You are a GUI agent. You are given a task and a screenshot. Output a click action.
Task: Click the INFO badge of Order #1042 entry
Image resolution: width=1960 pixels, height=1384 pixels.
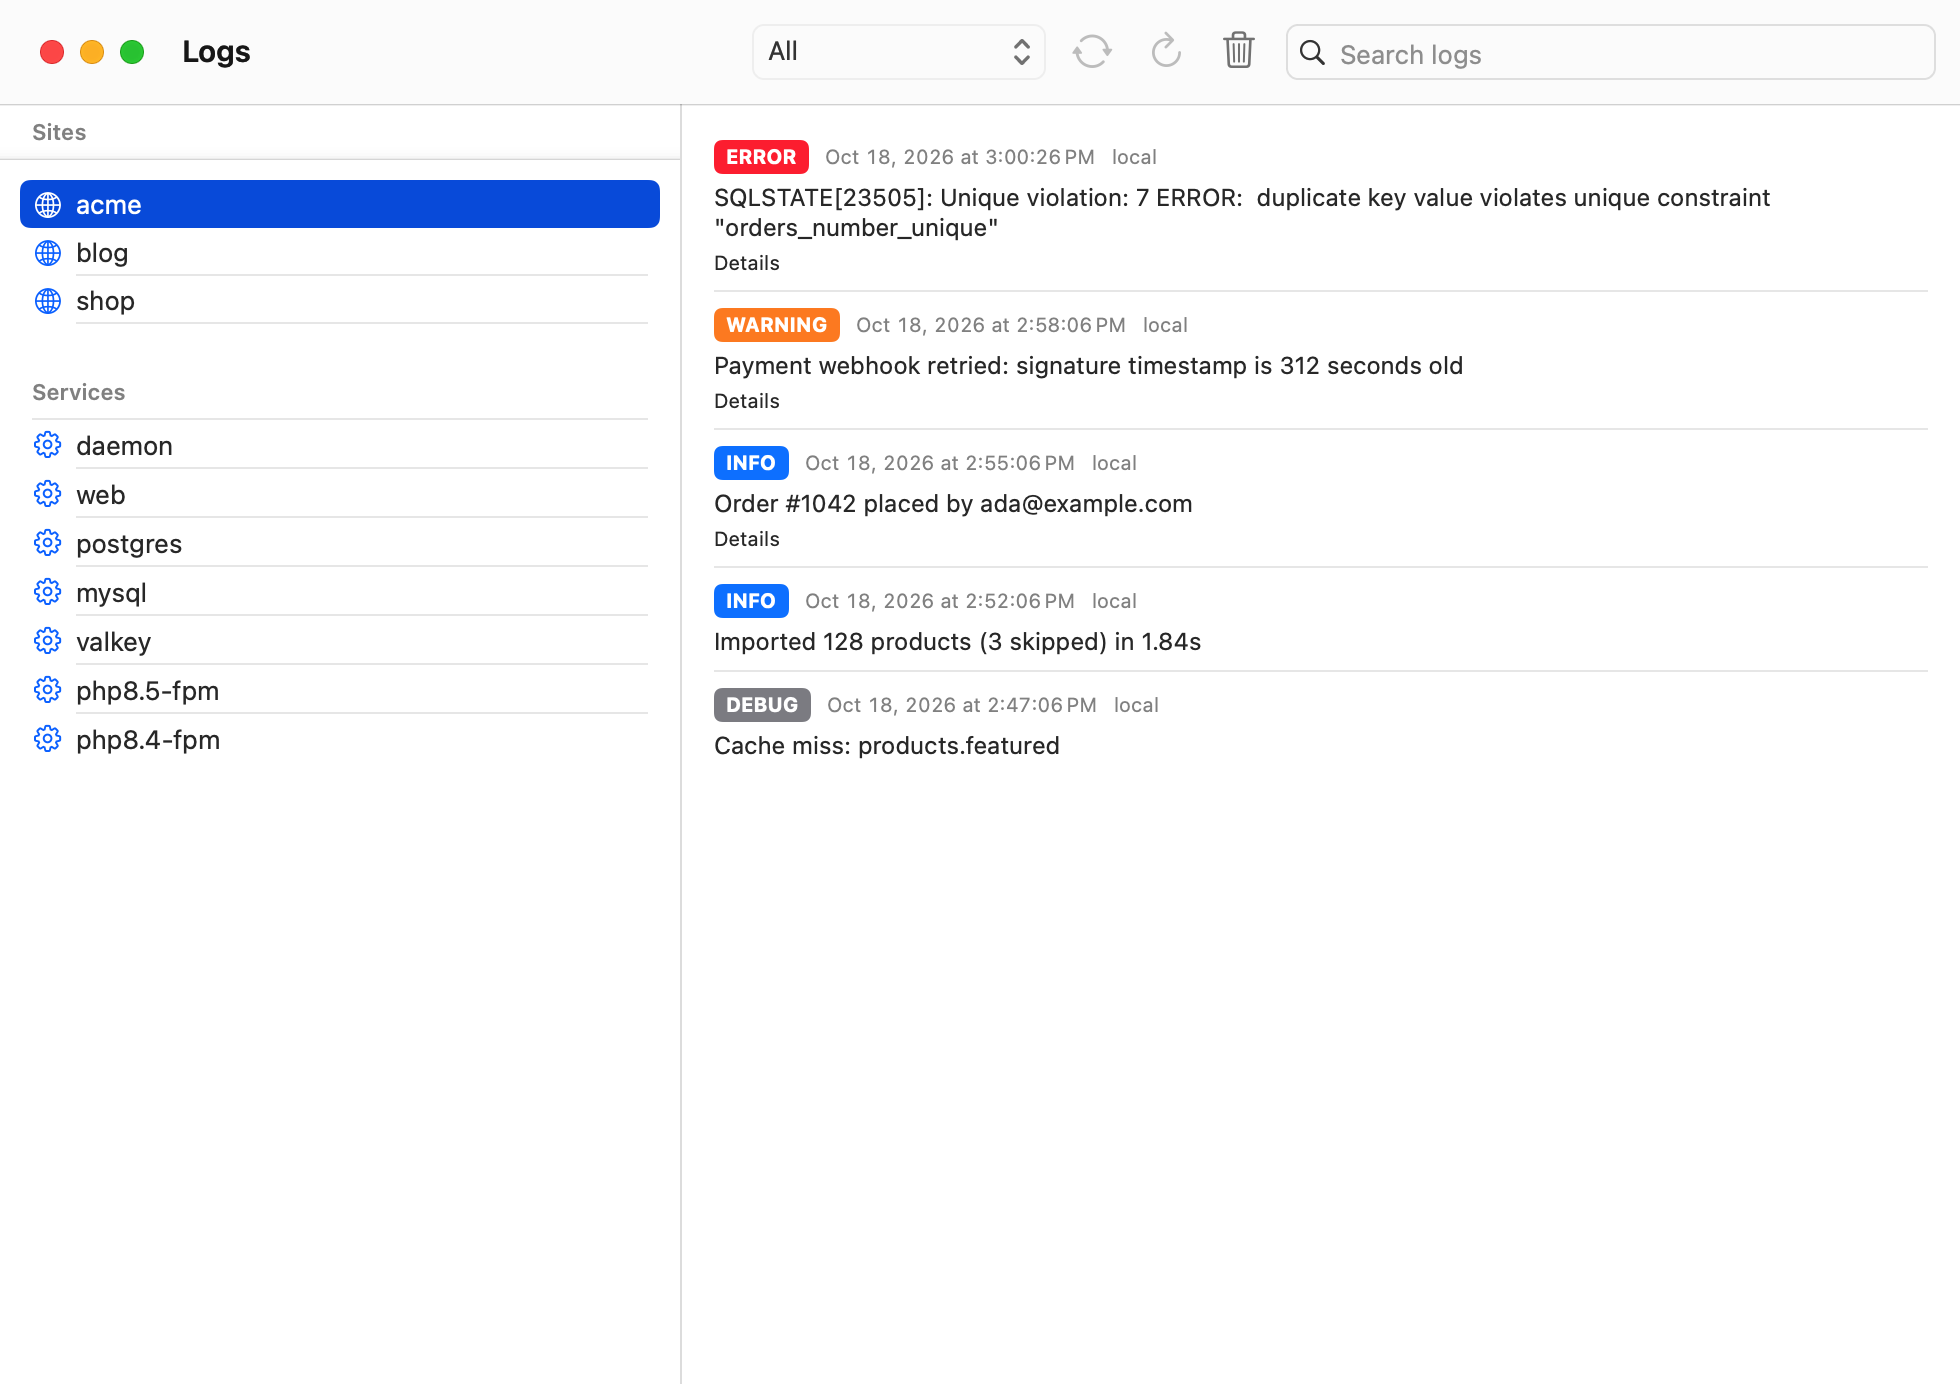coord(751,463)
